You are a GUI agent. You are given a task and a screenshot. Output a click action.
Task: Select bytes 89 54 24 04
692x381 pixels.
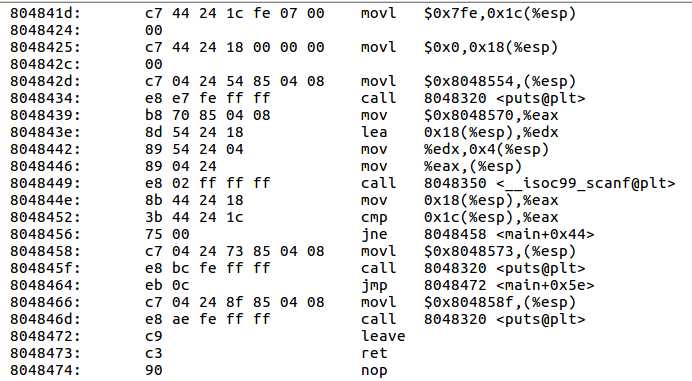[x=194, y=149]
